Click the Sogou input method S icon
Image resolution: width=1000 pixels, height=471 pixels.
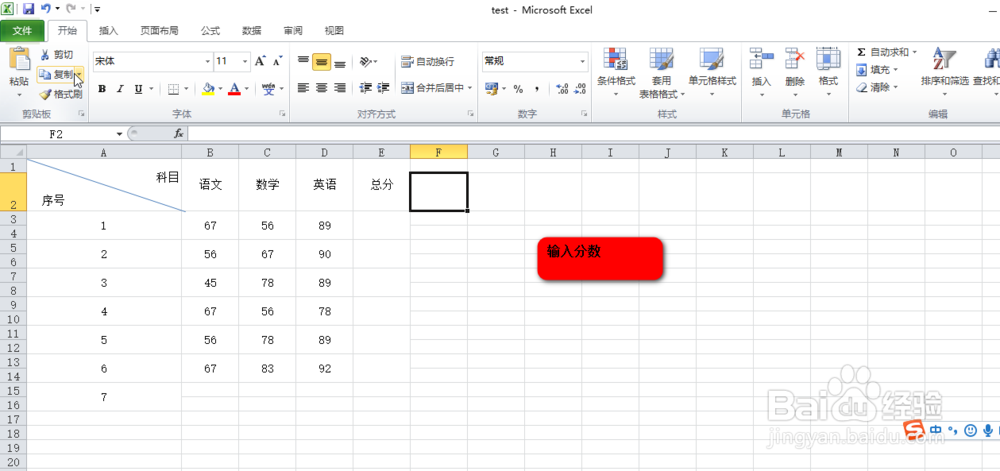click(x=916, y=430)
